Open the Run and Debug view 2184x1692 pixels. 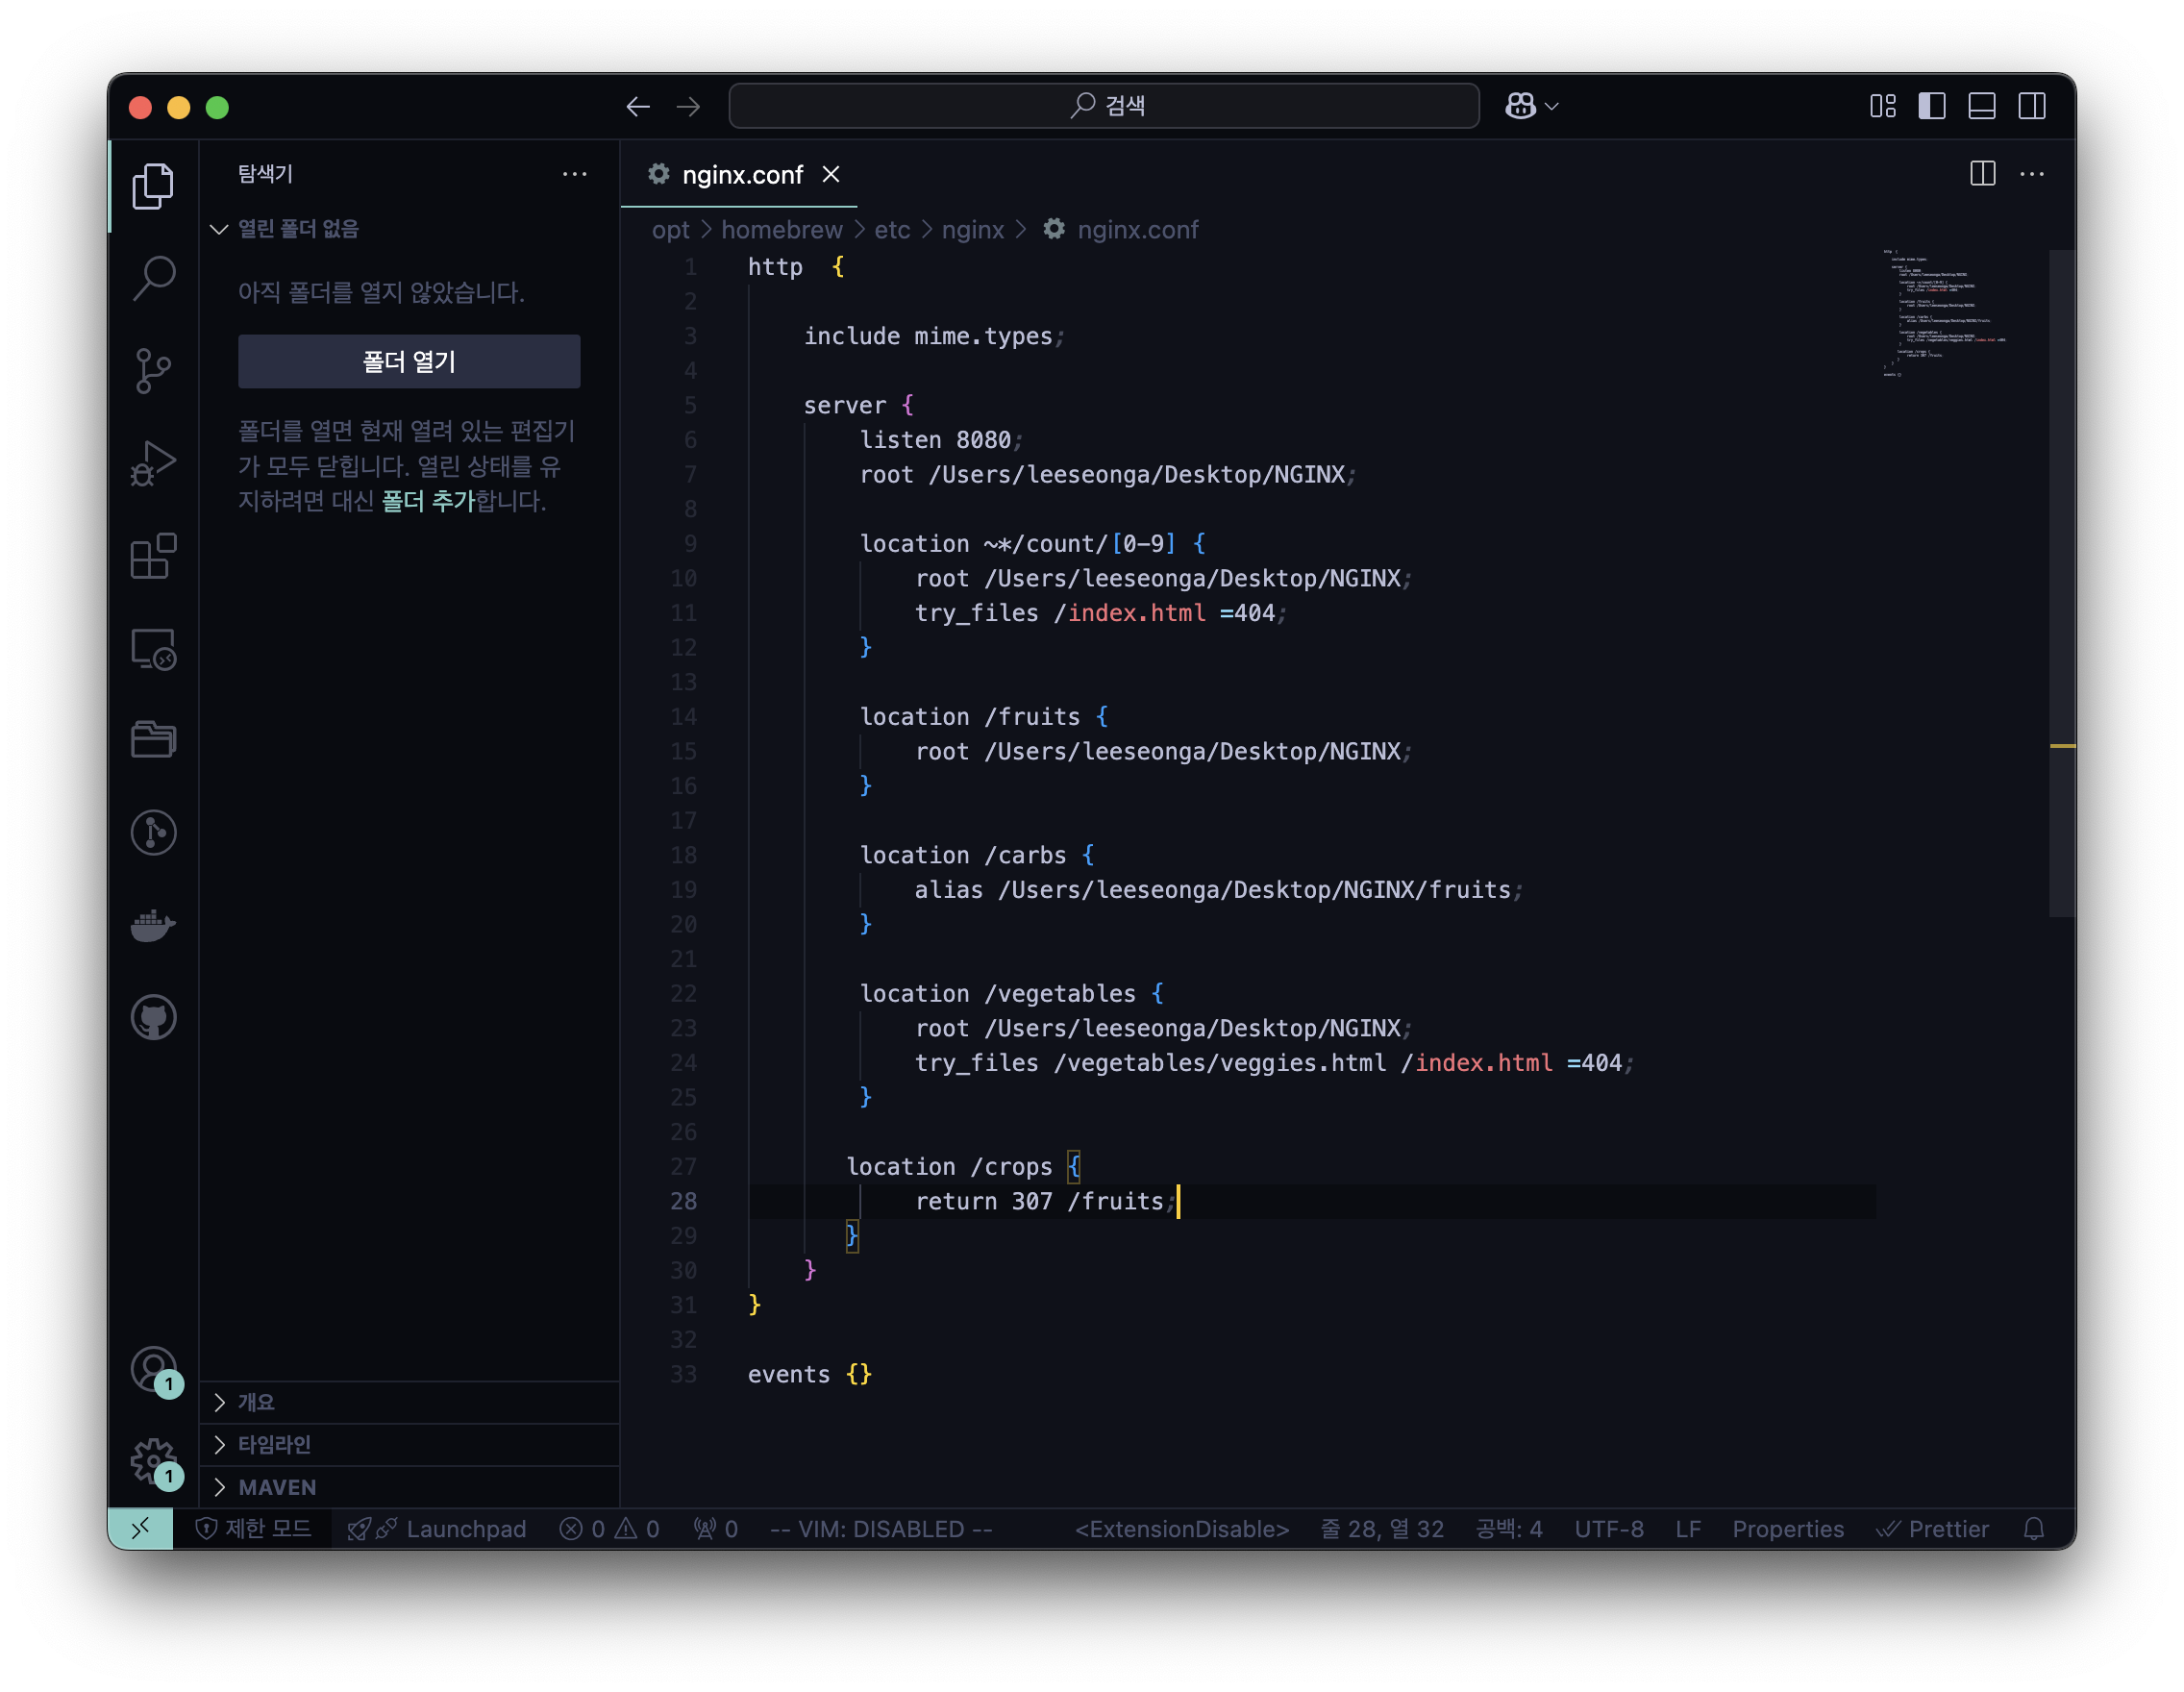click(x=153, y=464)
